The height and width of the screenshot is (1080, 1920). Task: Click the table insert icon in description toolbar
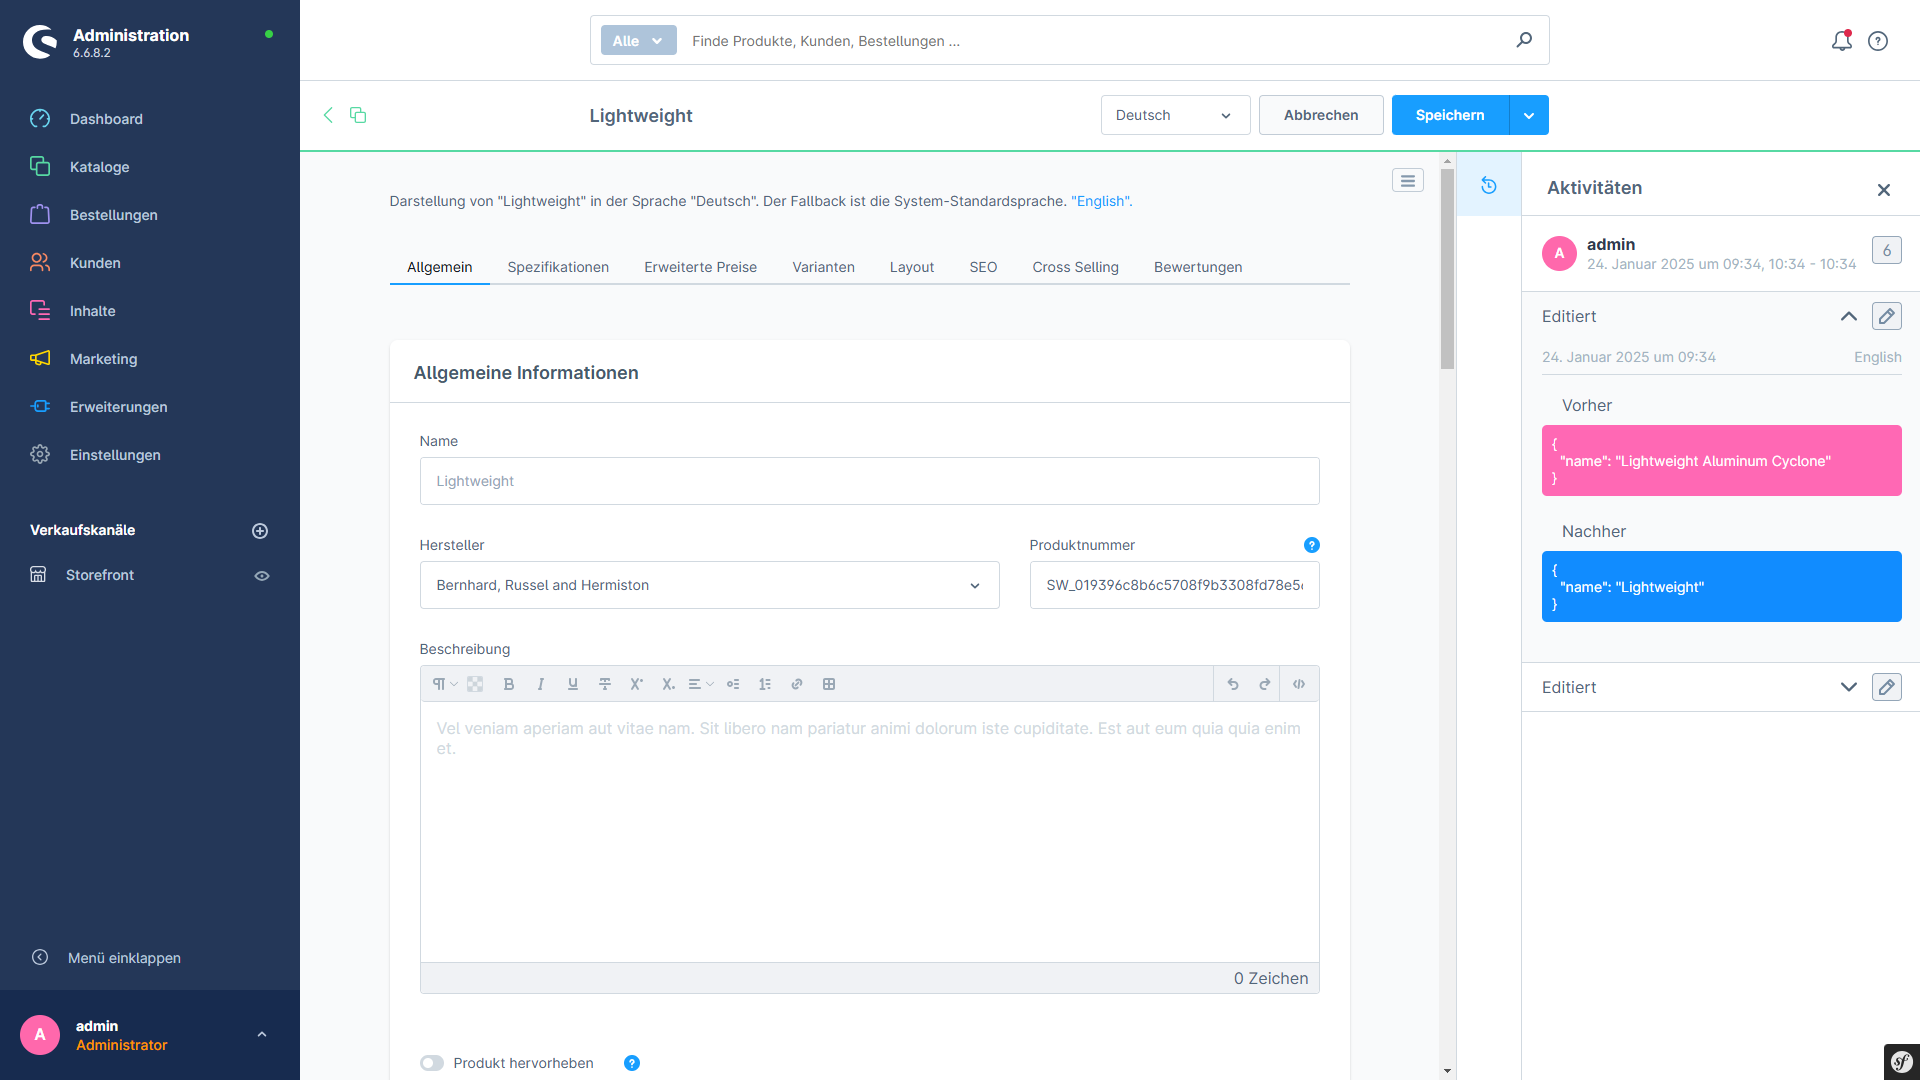(828, 683)
